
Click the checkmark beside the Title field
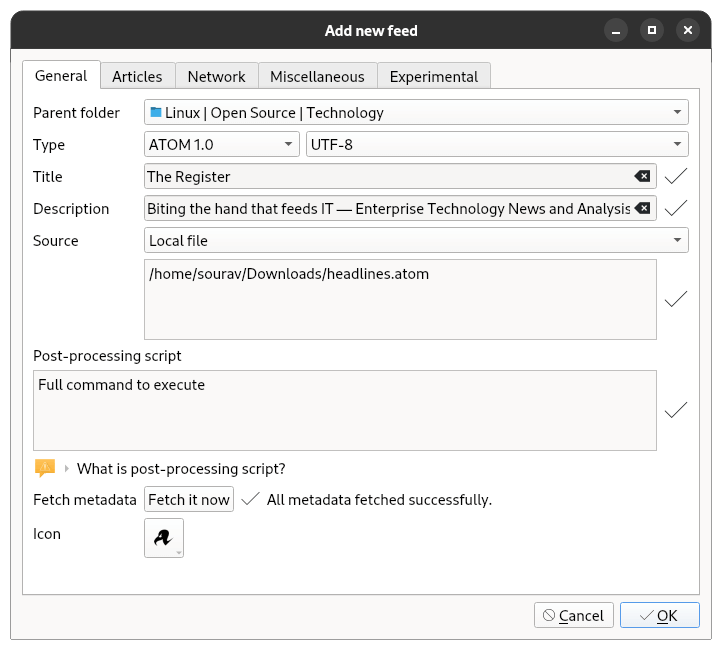coord(676,177)
